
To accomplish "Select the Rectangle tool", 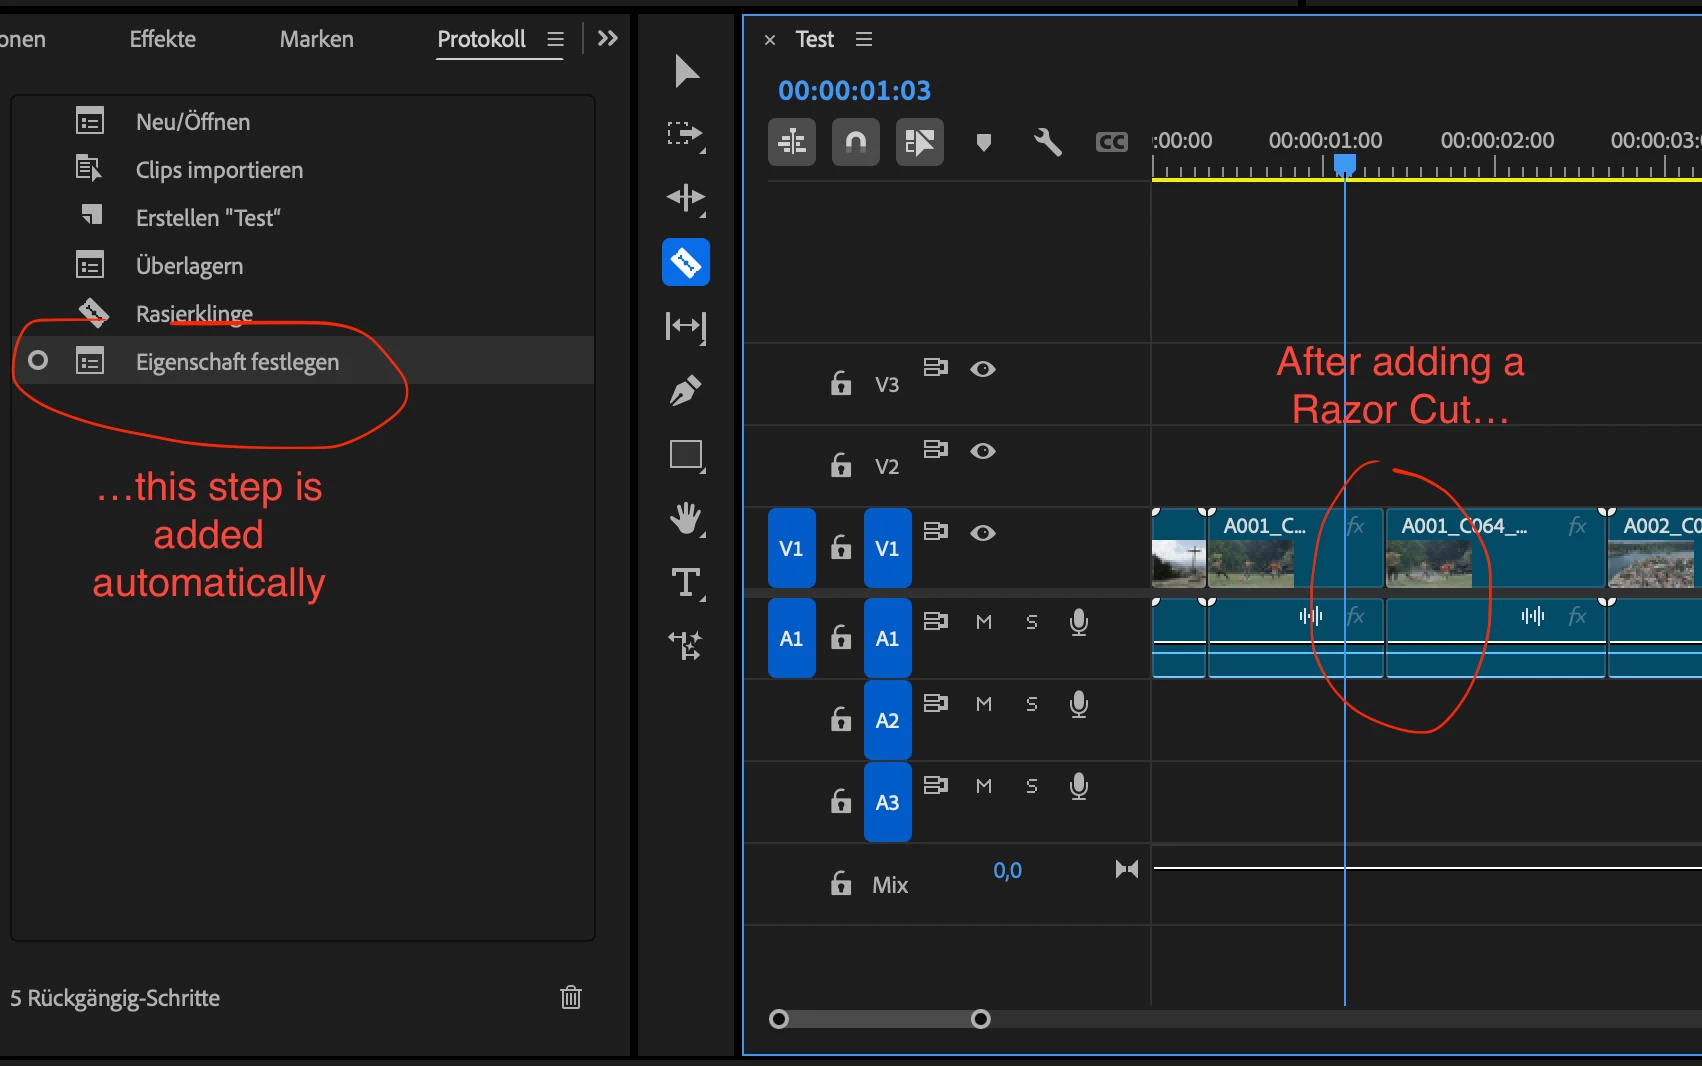I will pos(686,455).
